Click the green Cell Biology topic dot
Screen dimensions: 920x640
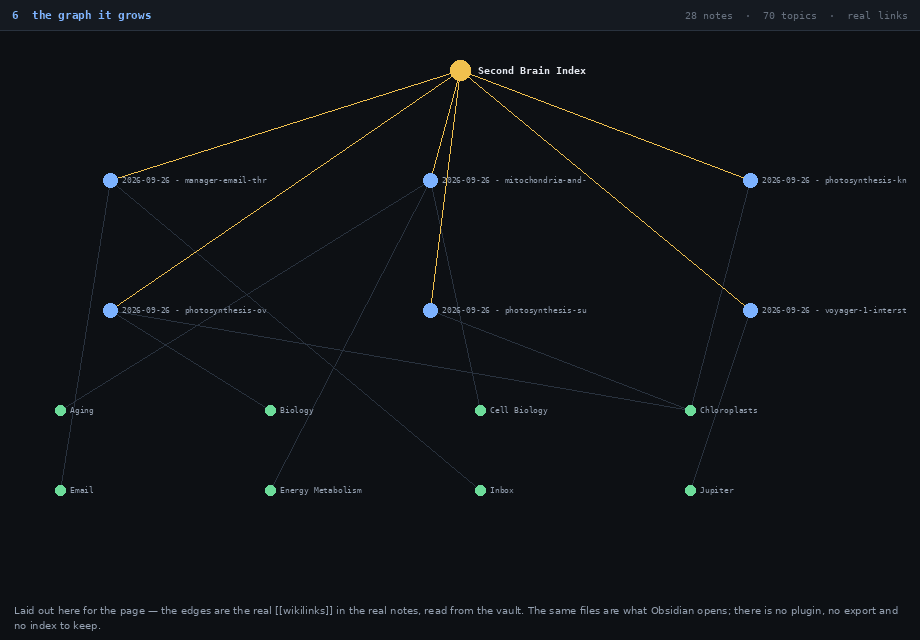(481, 411)
